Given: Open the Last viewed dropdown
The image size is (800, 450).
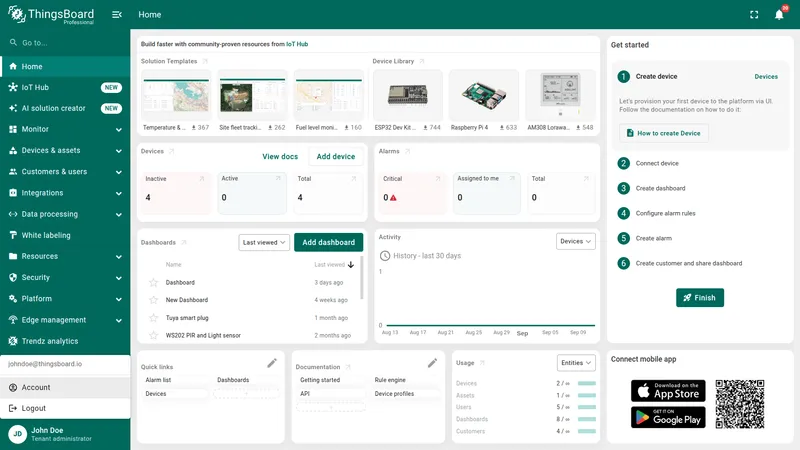Looking at the screenshot, I should (264, 242).
